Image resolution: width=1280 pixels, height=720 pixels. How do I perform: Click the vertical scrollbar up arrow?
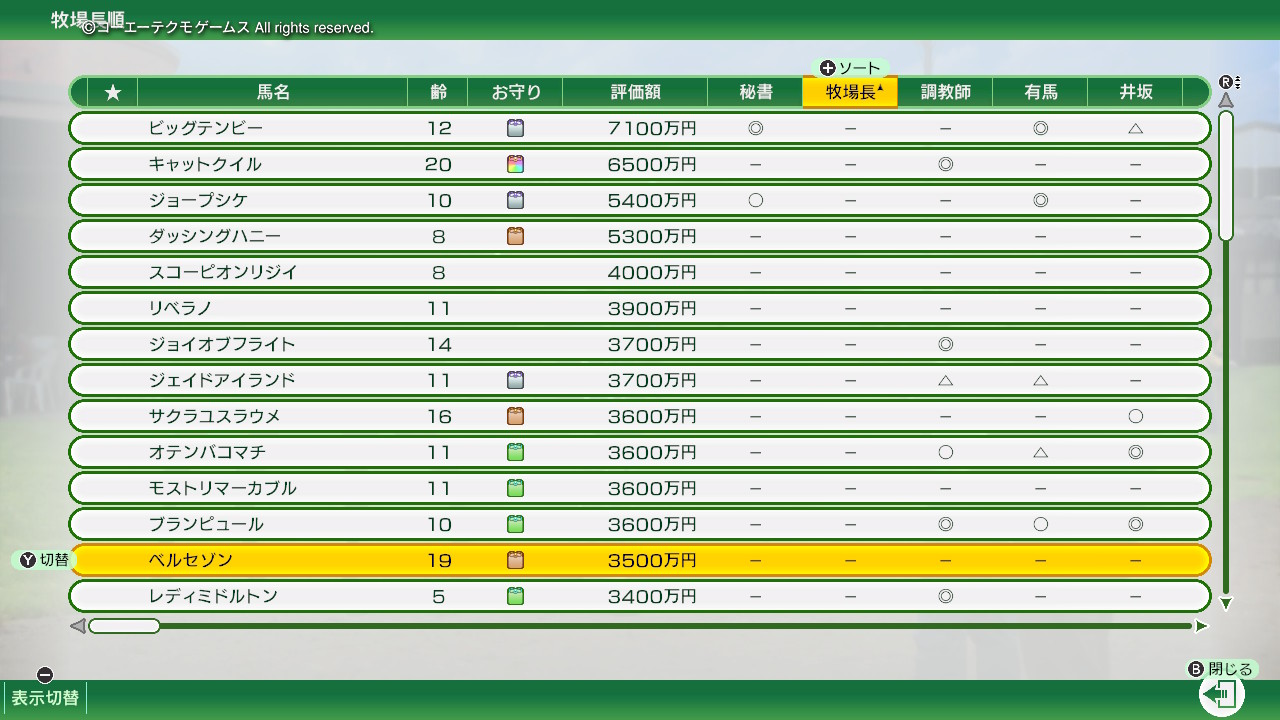click(x=1226, y=100)
